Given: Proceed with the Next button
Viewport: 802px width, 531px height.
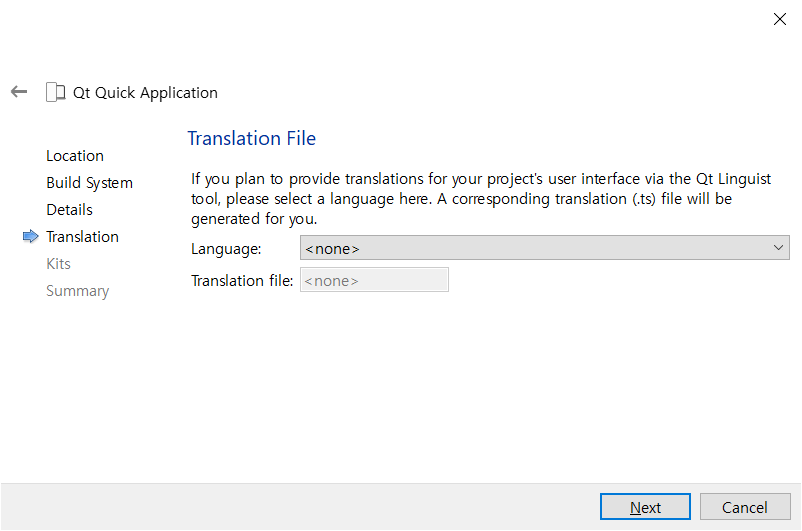Looking at the screenshot, I should pos(645,507).
